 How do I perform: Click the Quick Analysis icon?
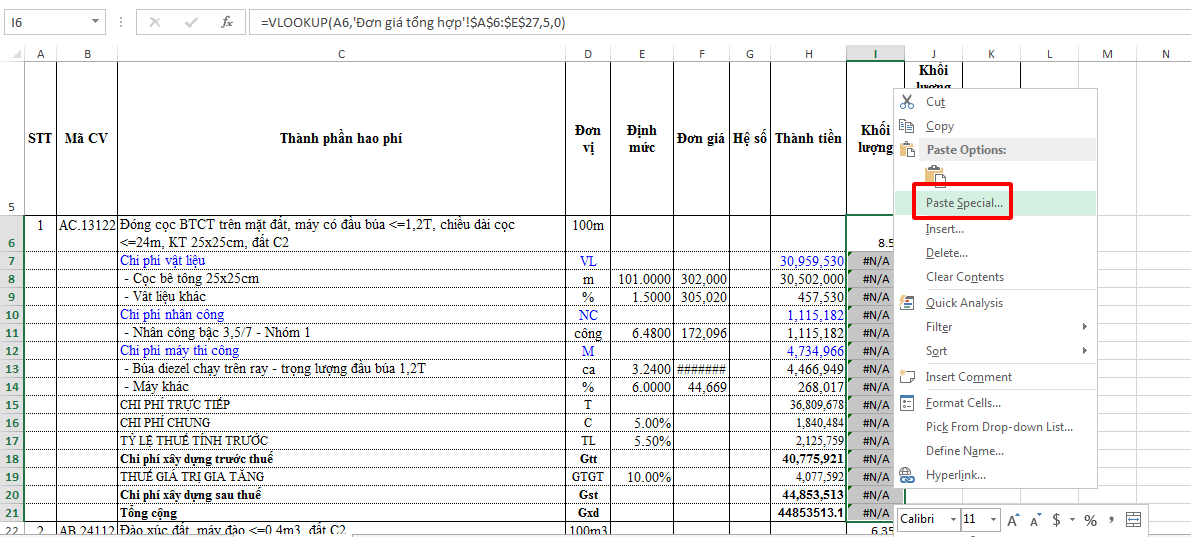coord(907,302)
